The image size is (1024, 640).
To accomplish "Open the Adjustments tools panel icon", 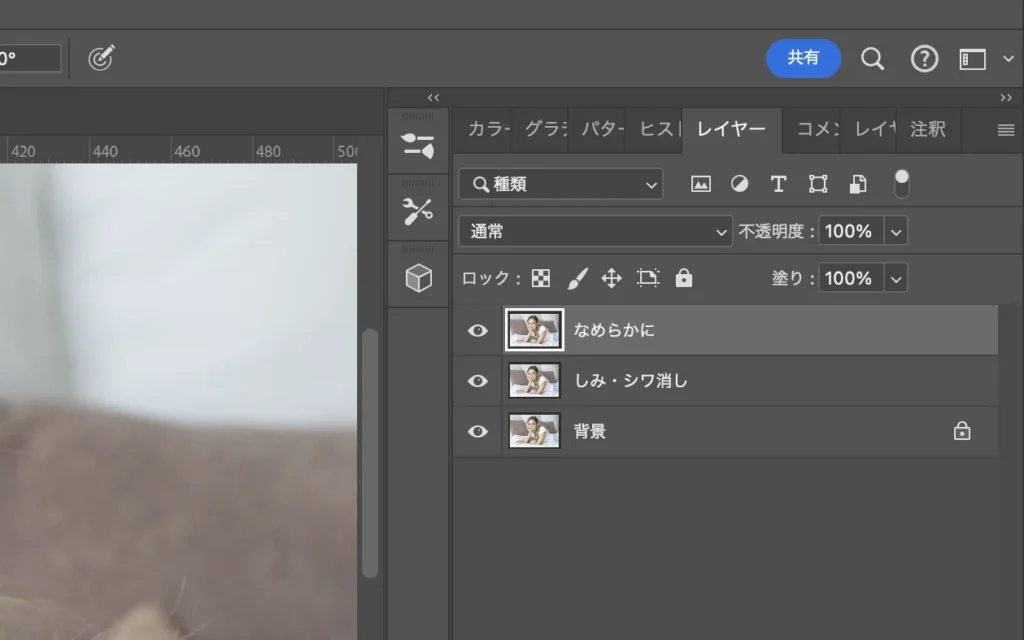I will click(418, 211).
